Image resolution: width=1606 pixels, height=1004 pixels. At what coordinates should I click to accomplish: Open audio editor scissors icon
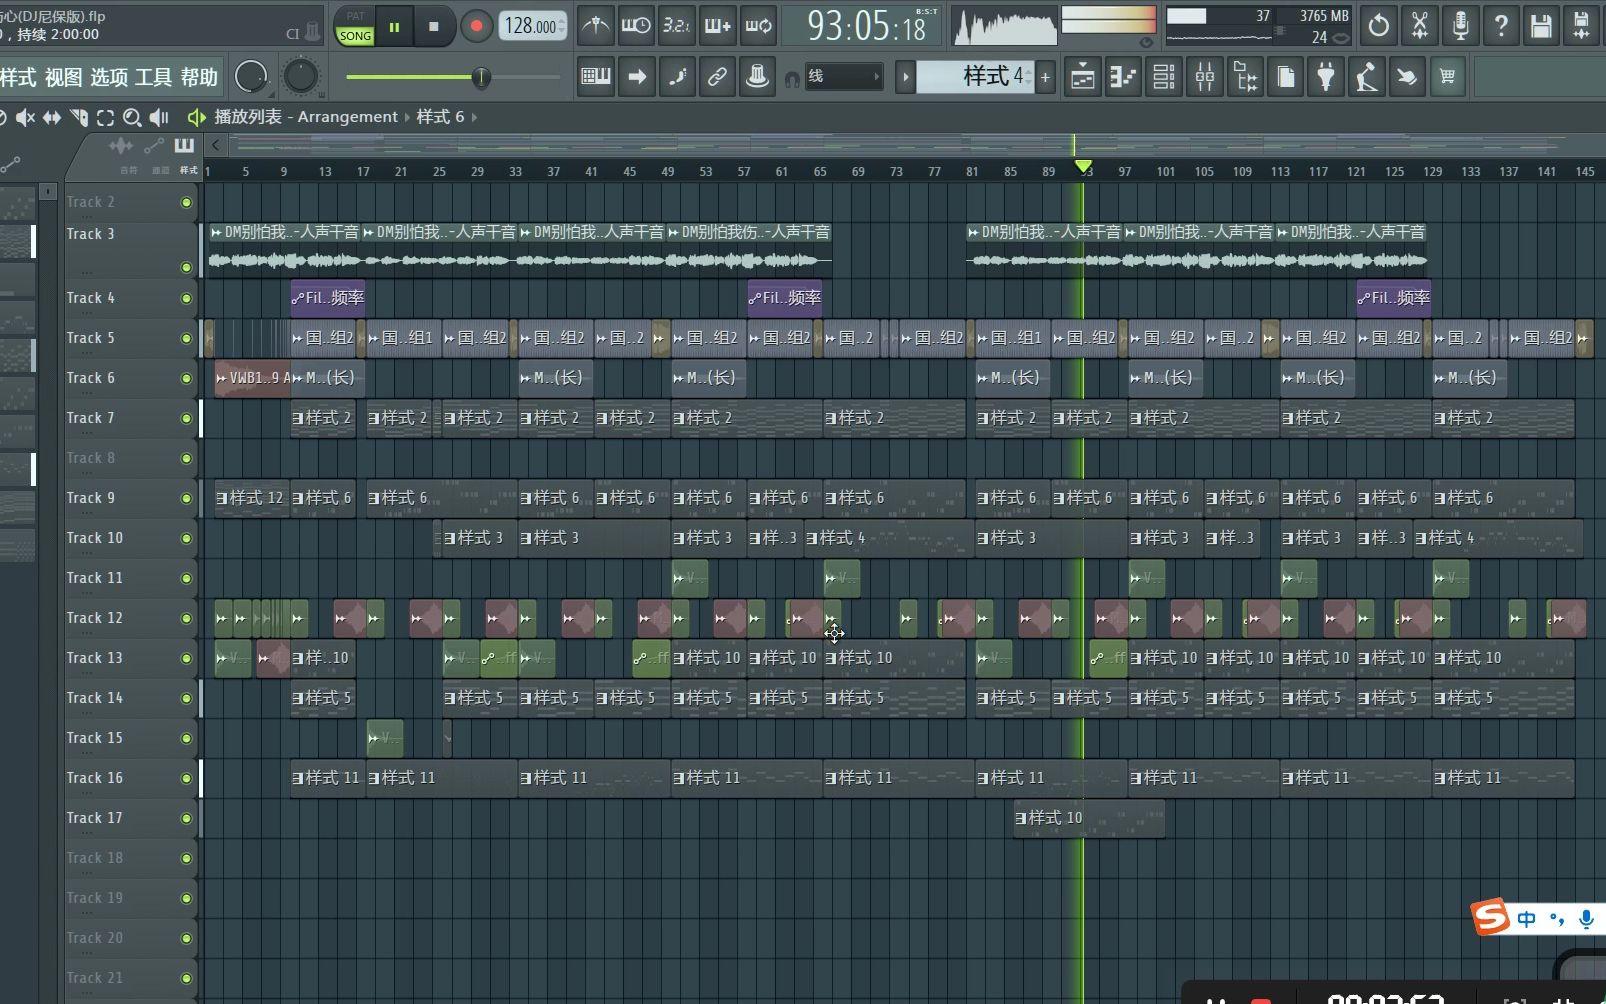[1420, 26]
